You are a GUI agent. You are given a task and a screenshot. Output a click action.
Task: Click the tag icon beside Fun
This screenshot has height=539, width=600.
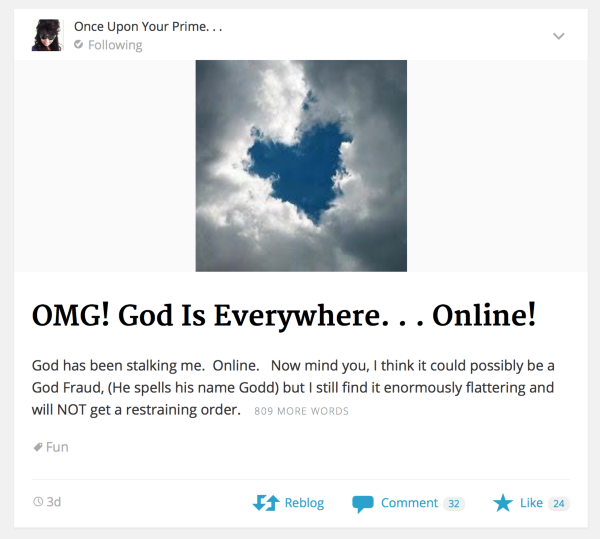pos(38,447)
